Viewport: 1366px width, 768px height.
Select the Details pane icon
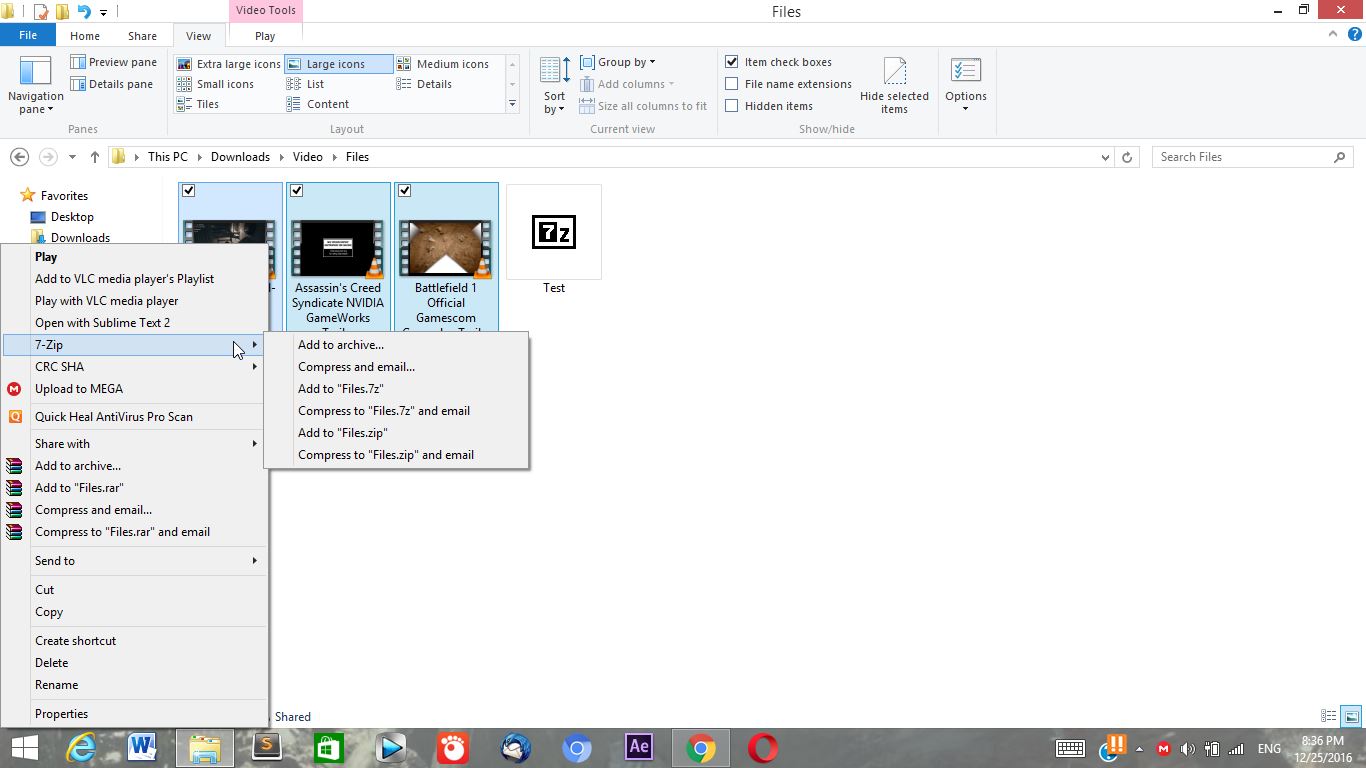tap(79, 84)
